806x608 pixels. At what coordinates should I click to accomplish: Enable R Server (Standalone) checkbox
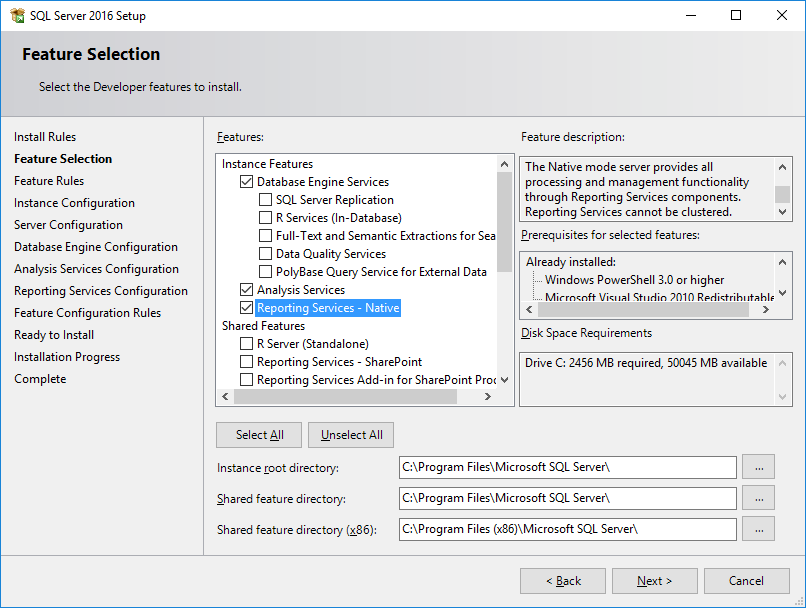click(247, 344)
